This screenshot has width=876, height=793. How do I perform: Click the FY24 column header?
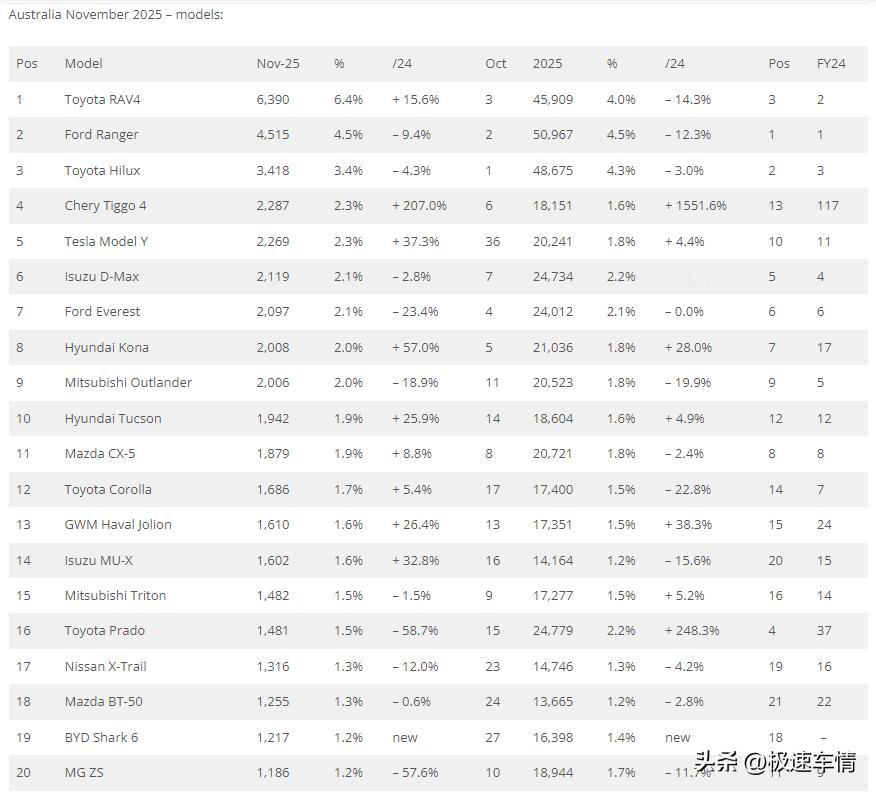pyautogui.click(x=831, y=64)
